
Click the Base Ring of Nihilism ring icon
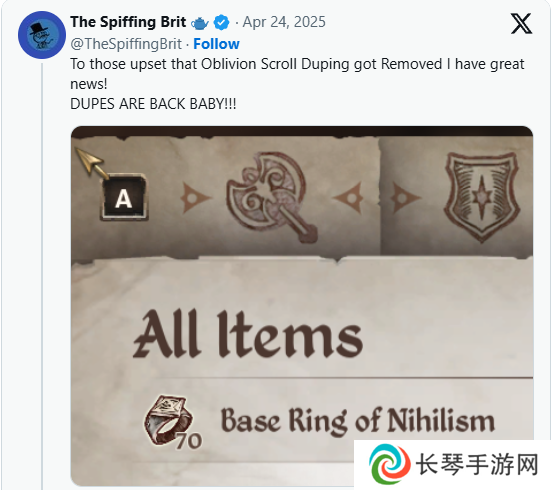coord(168,419)
